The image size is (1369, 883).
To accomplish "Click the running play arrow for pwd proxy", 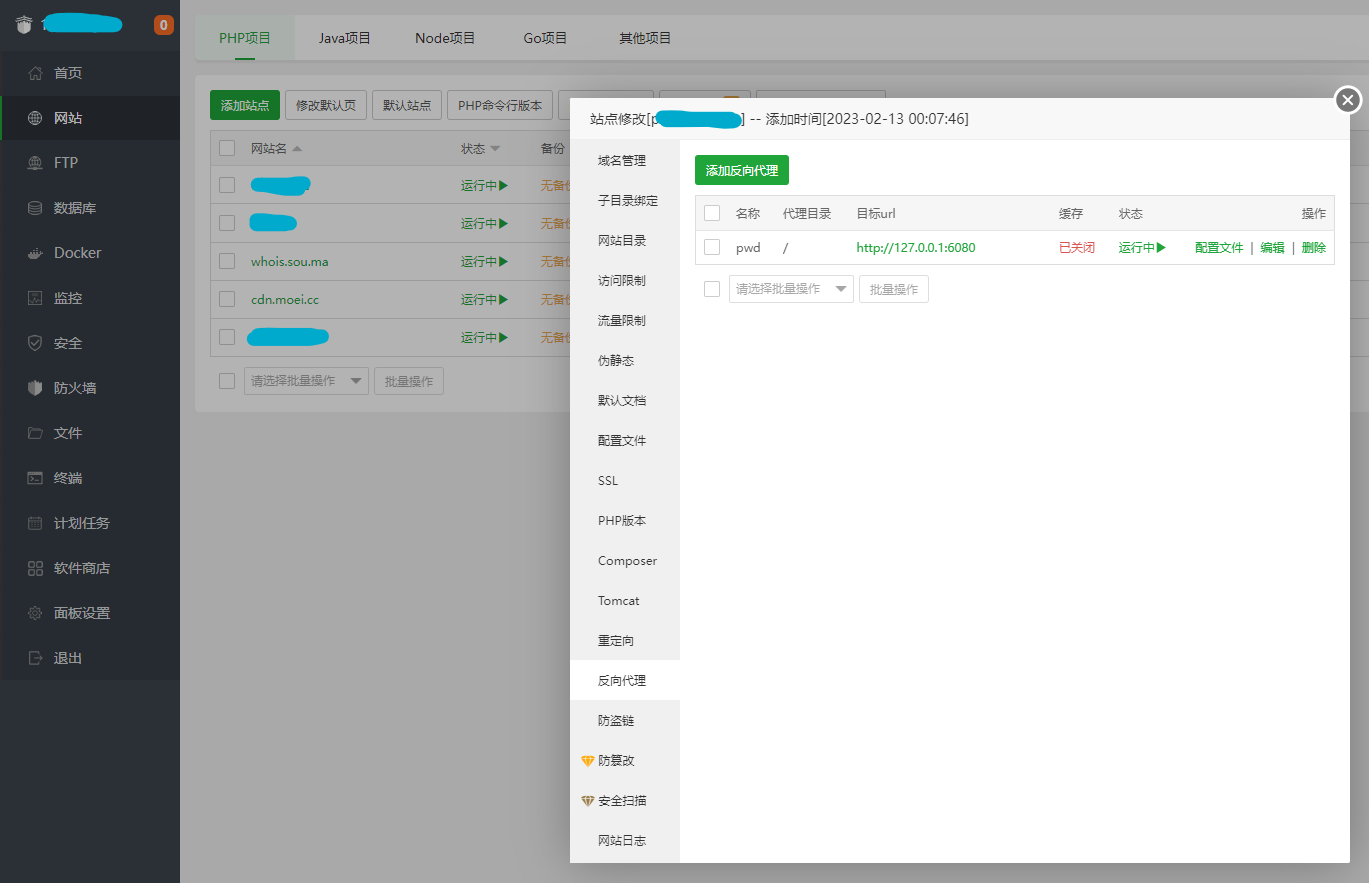I will [1161, 248].
